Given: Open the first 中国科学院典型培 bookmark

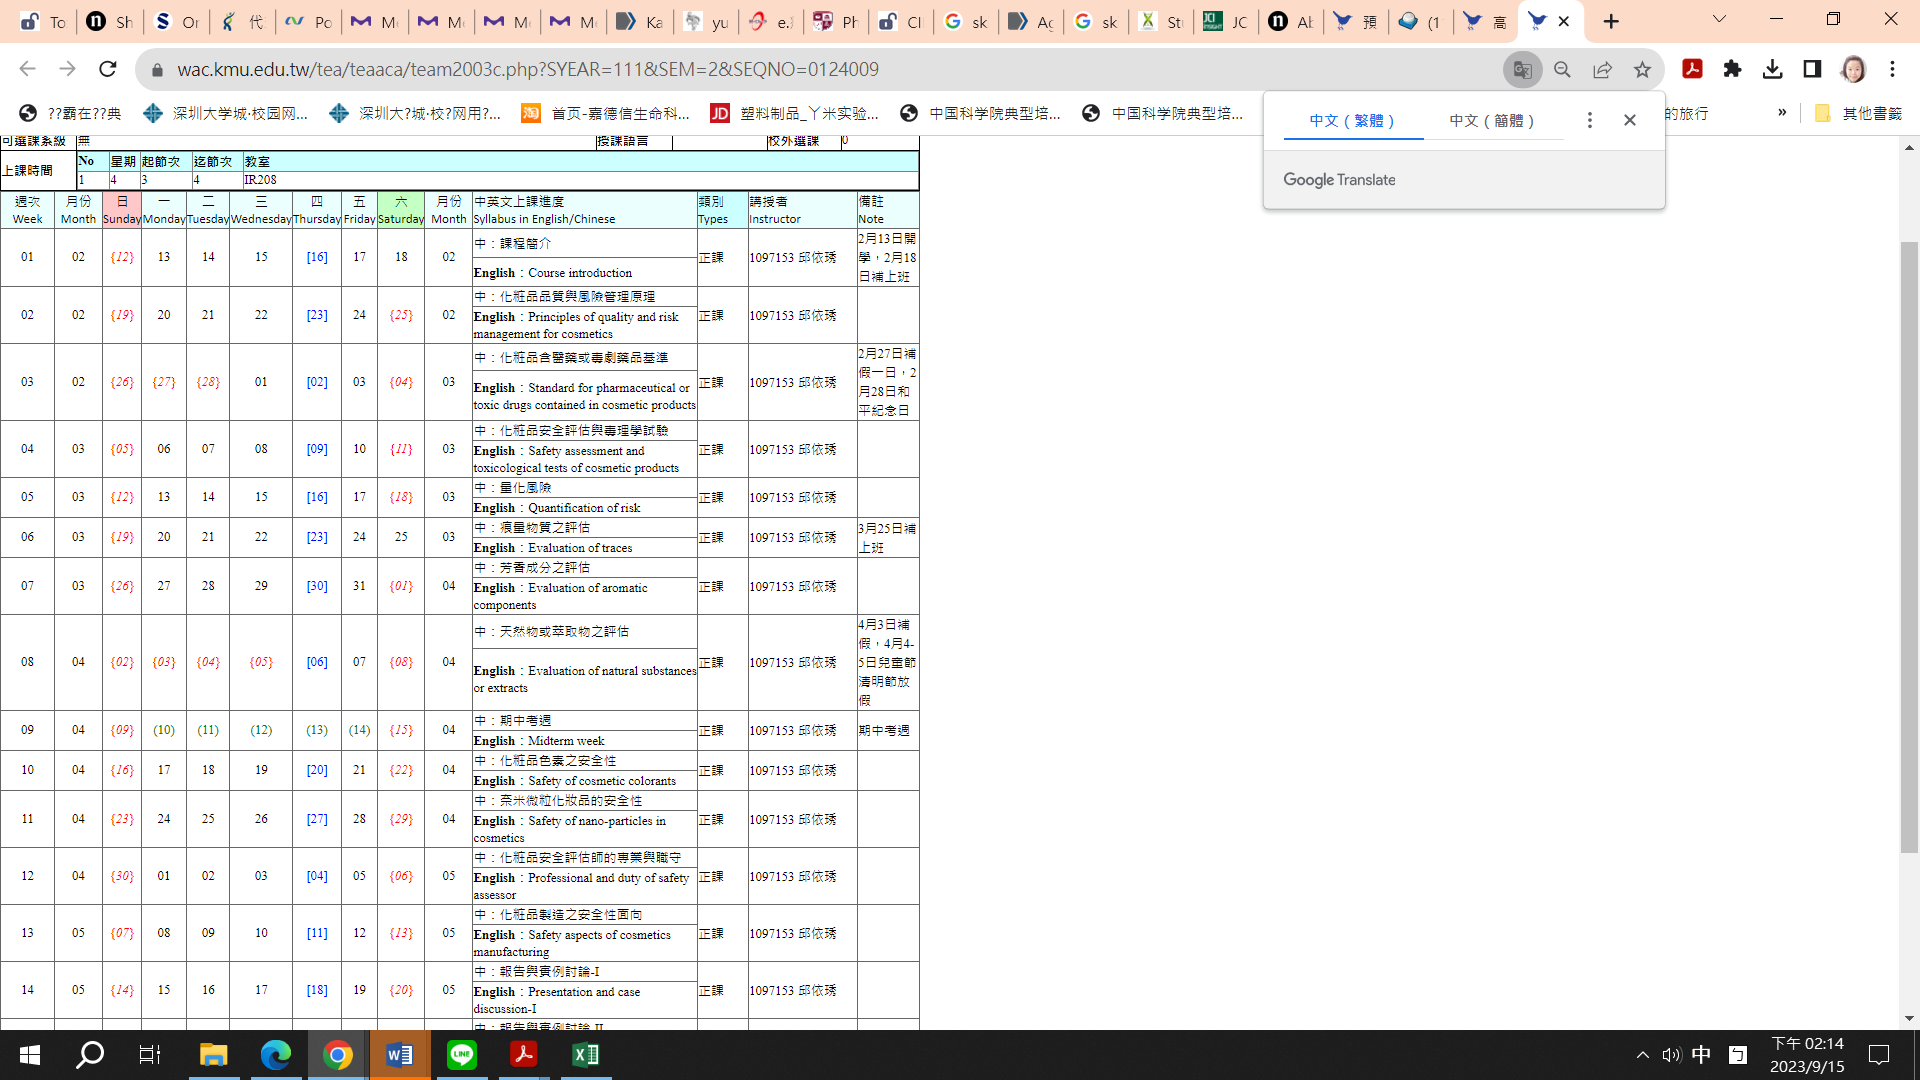Looking at the screenshot, I should tap(981, 113).
